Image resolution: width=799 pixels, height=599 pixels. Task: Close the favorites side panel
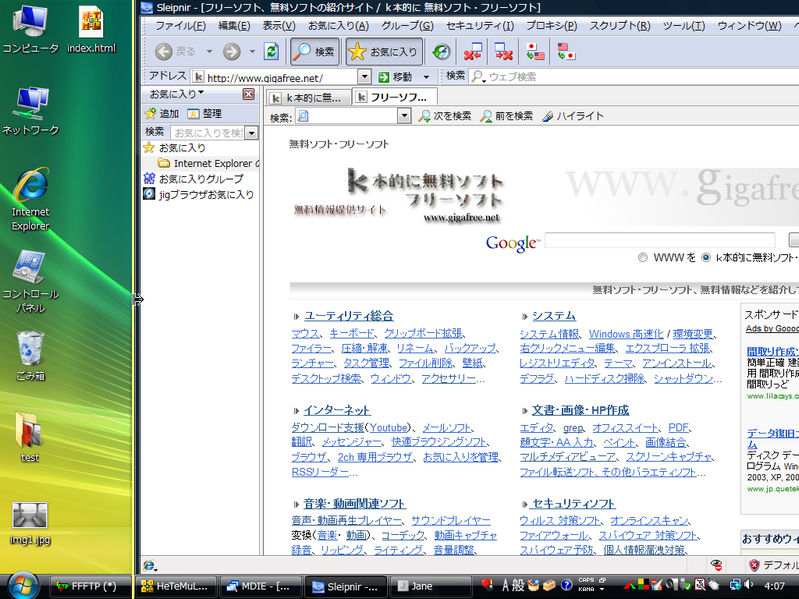point(248,94)
